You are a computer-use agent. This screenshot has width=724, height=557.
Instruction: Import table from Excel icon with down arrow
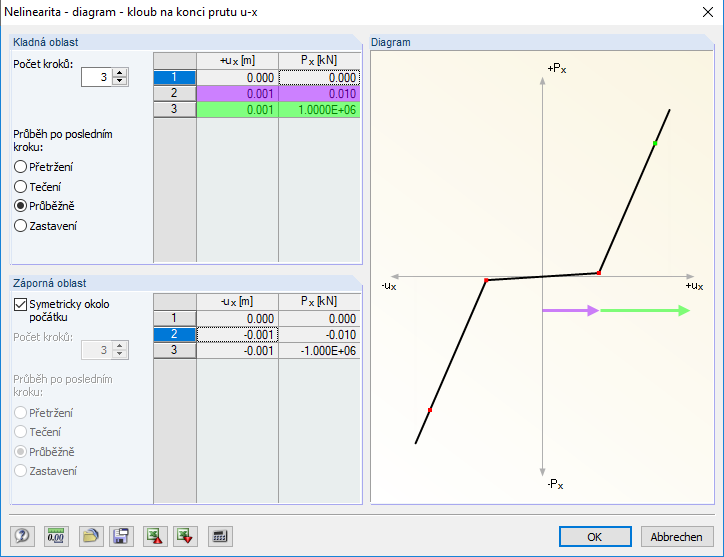pyautogui.click(x=185, y=536)
